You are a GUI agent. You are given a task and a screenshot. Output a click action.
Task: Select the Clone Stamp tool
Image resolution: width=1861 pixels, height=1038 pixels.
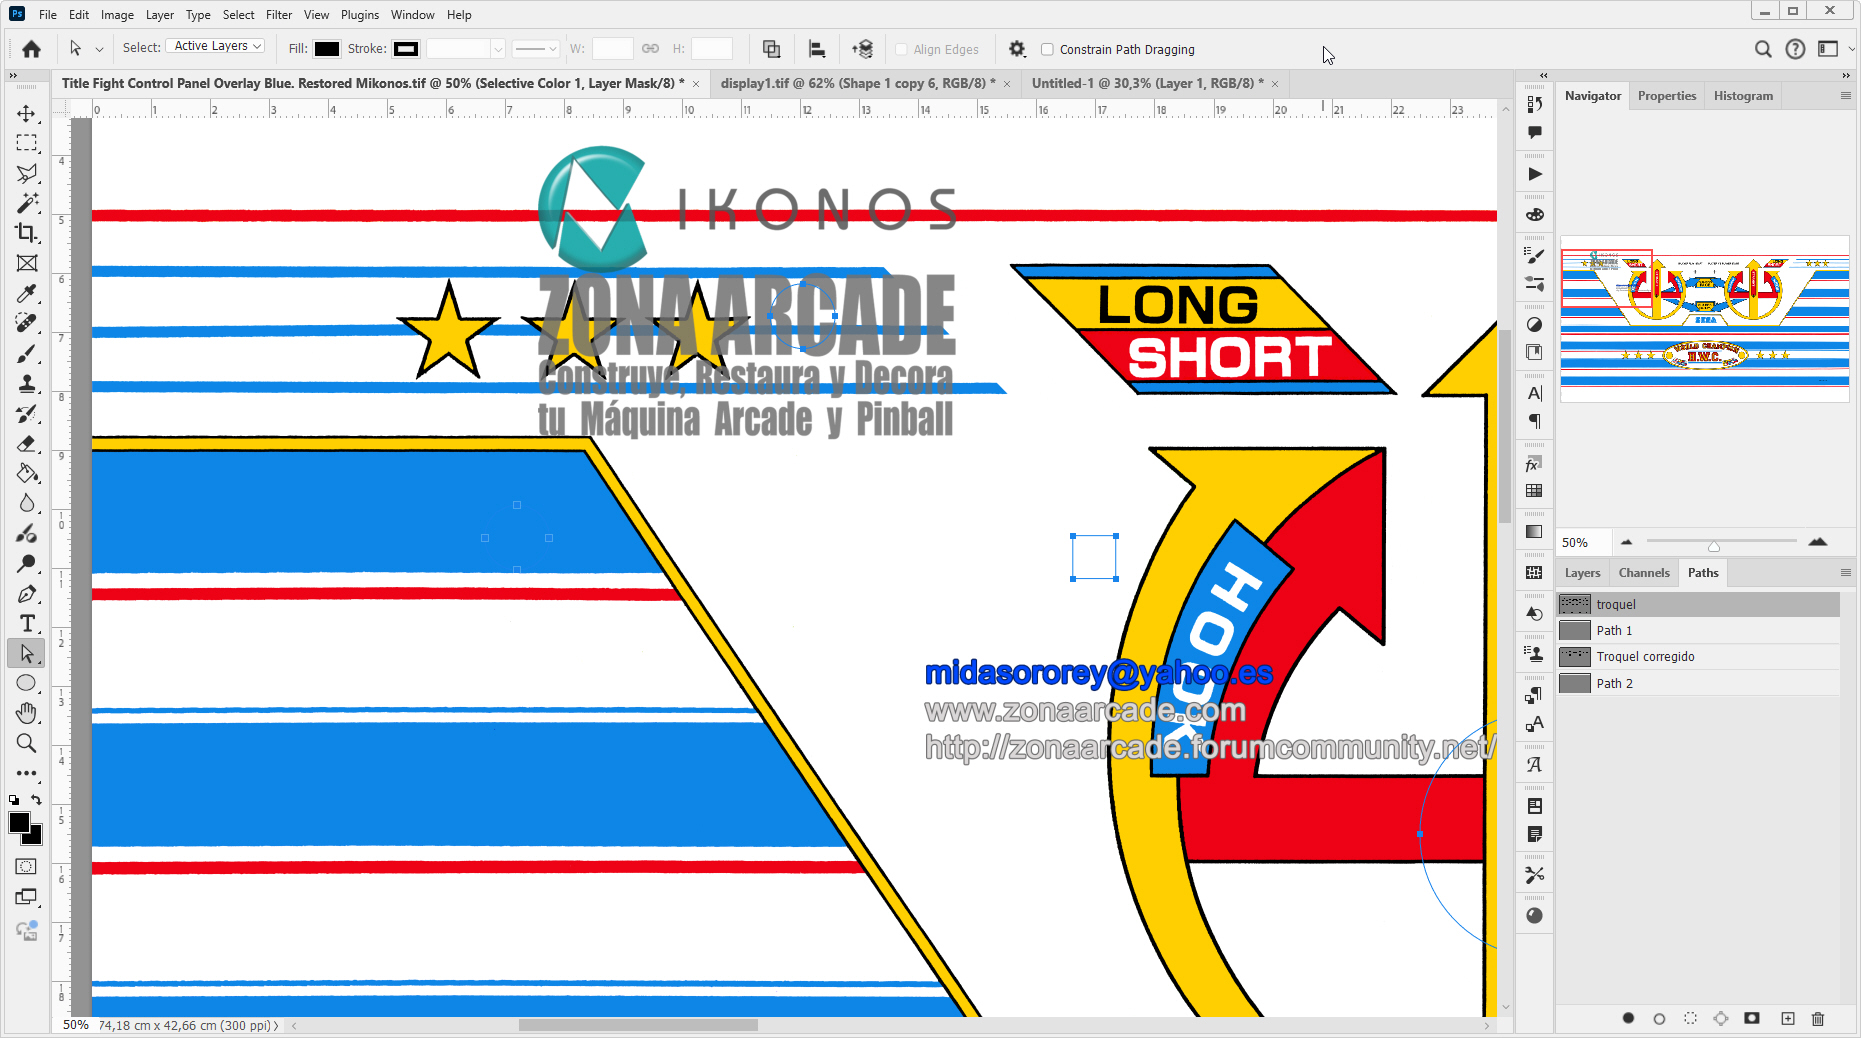27,384
